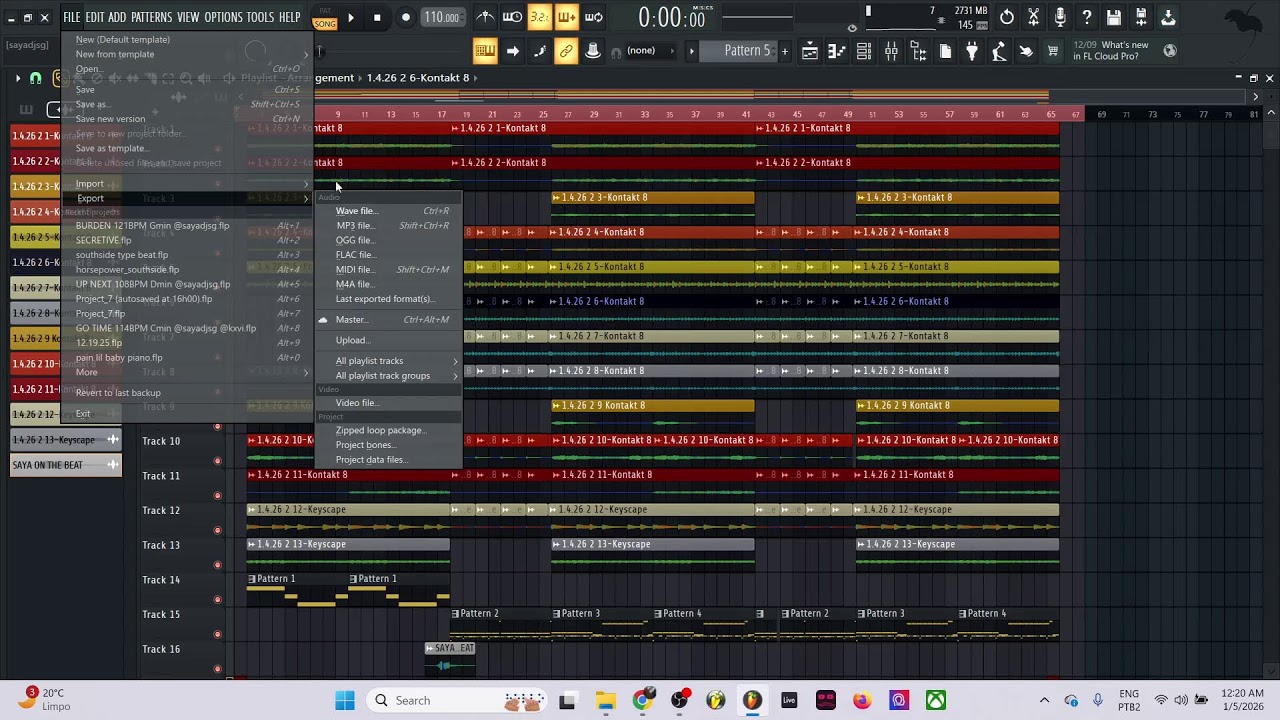Screen dimensions: 1280x720
Task: Click What's new in FL Cloud Pro
Action: (1110, 51)
